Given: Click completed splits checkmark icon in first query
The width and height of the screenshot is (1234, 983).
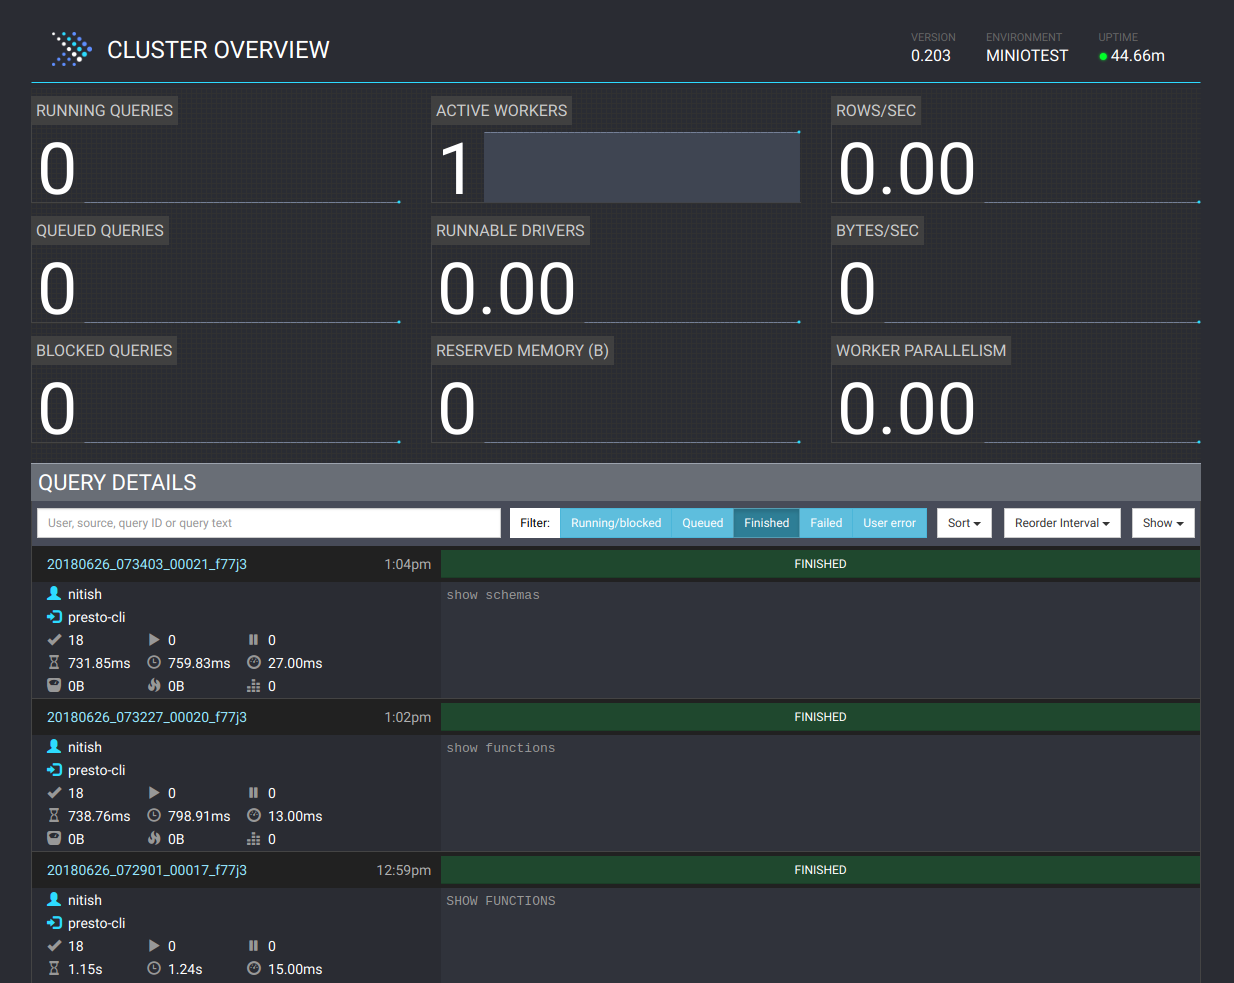Looking at the screenshot, I should (54, 640).
